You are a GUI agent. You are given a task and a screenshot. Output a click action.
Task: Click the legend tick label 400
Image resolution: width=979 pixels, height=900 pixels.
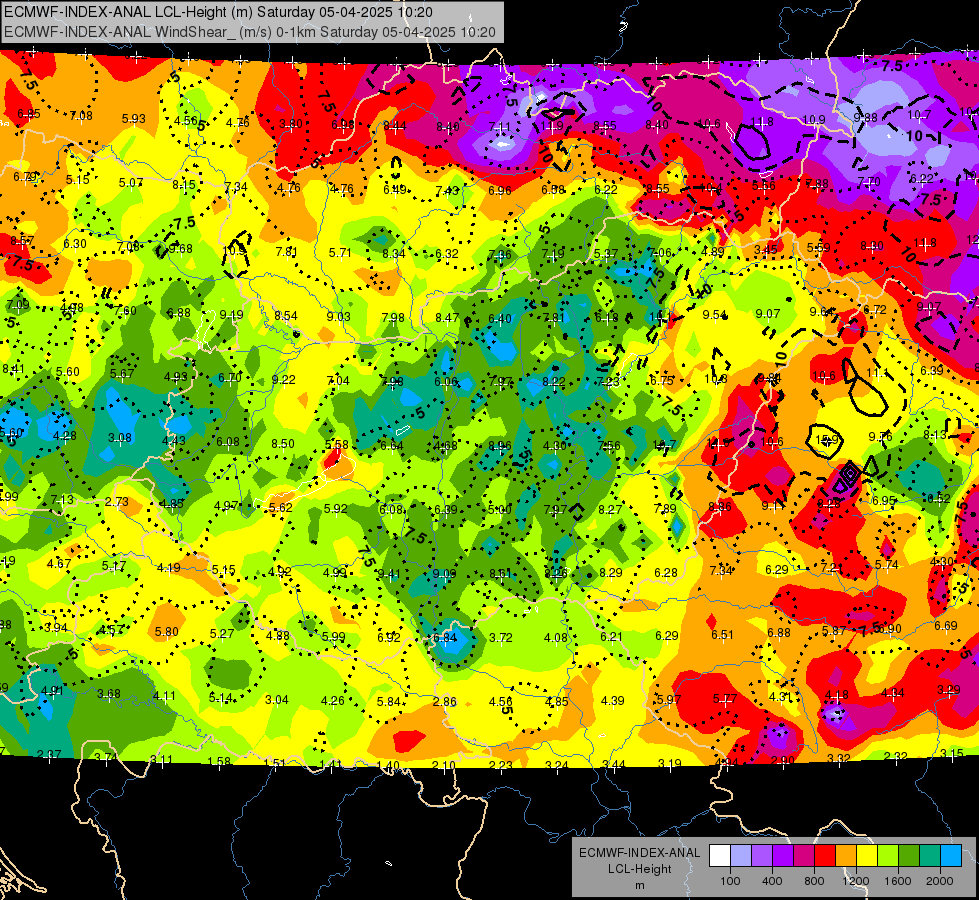click(772, 881)
